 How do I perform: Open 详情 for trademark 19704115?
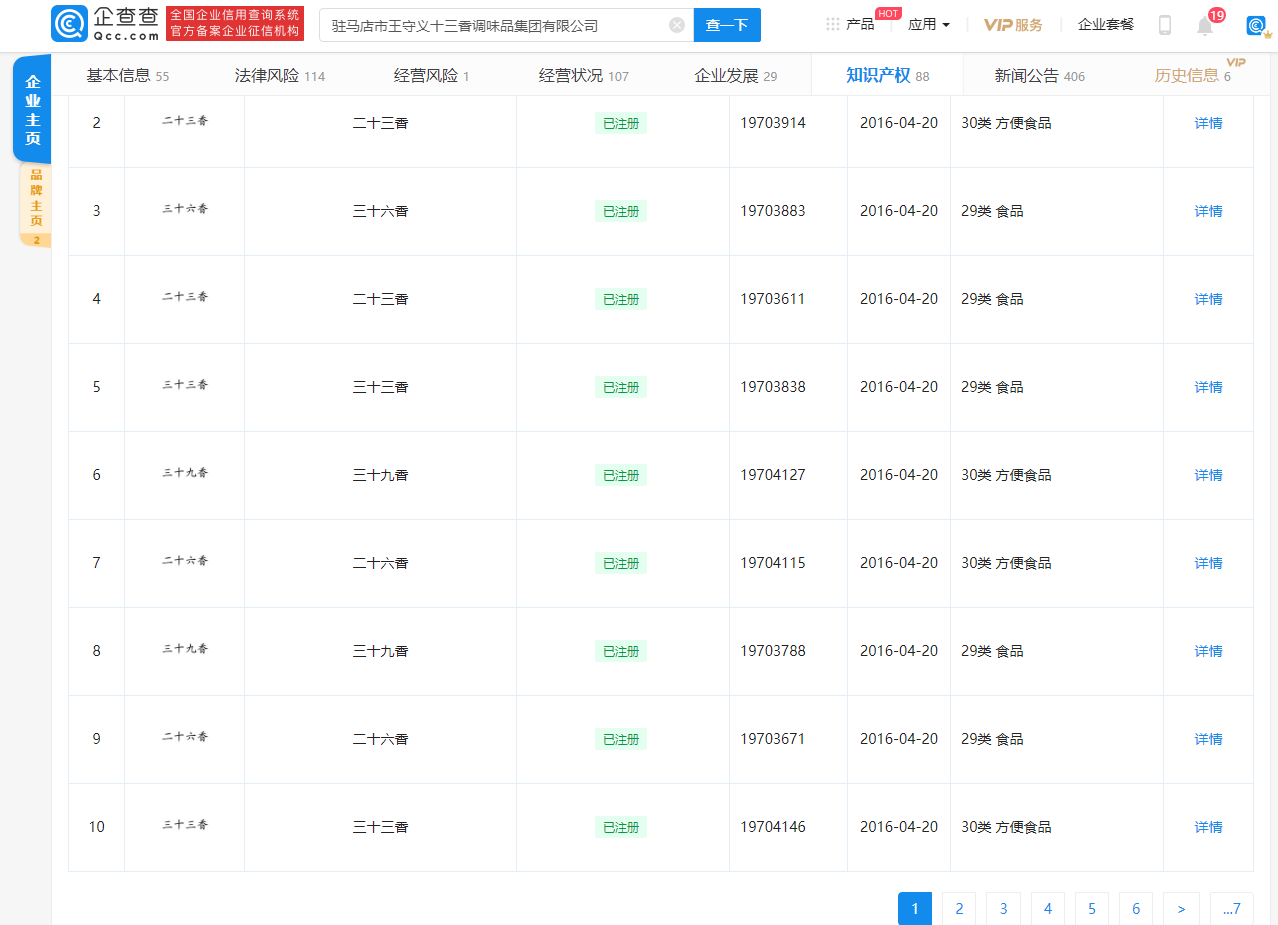[x=1208, y=563]
